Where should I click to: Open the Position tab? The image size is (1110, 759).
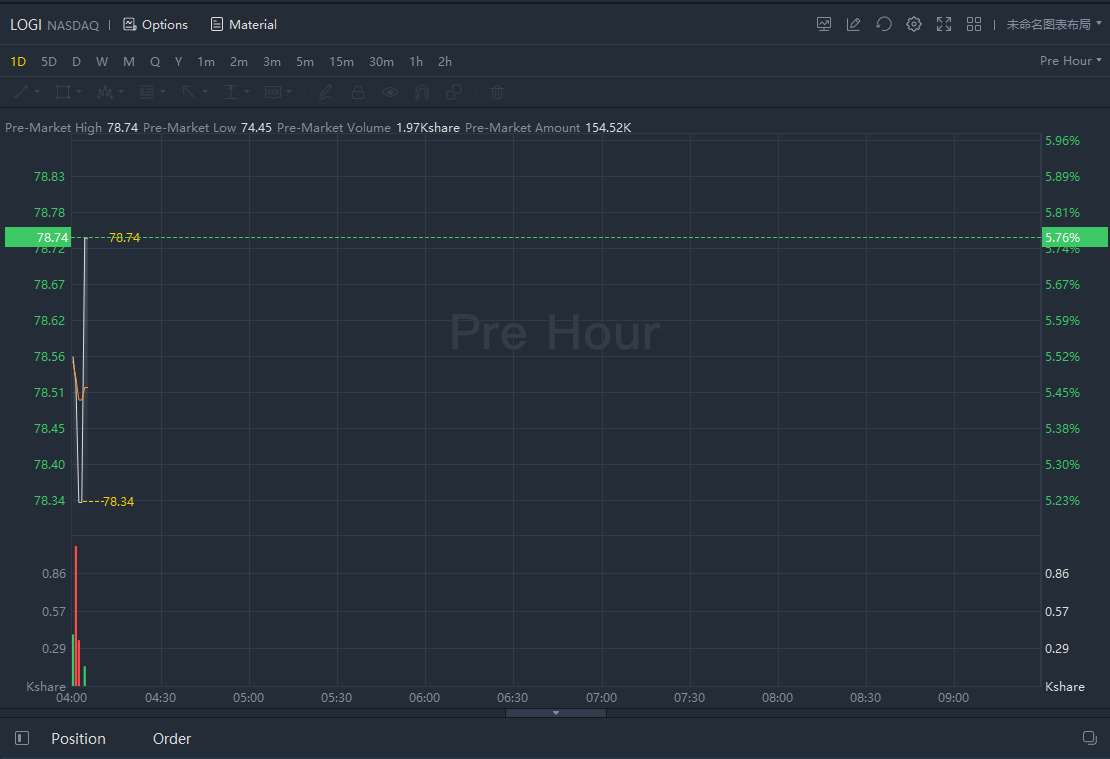point(78,738)
